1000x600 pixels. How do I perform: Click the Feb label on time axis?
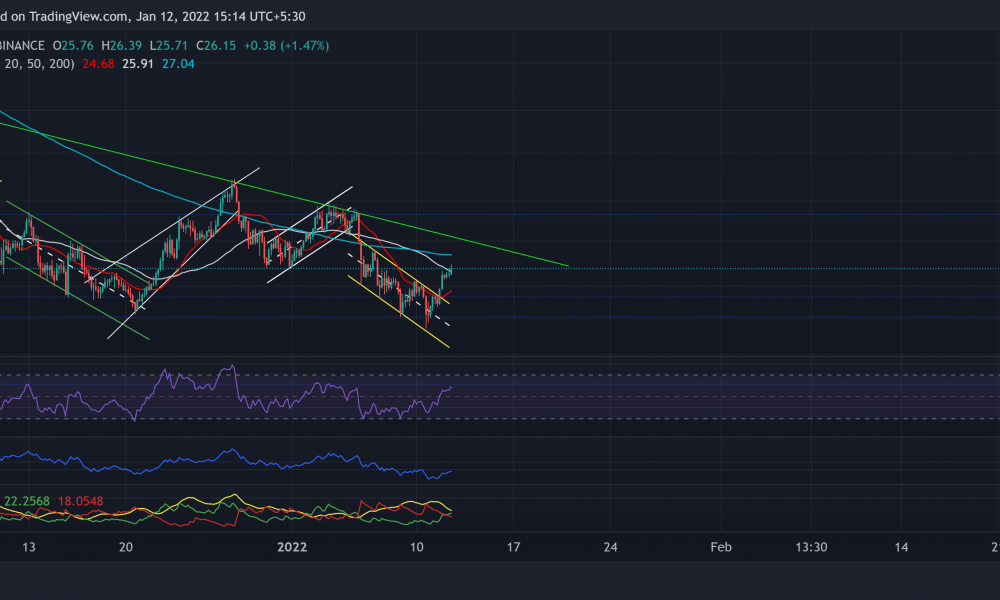721,547
